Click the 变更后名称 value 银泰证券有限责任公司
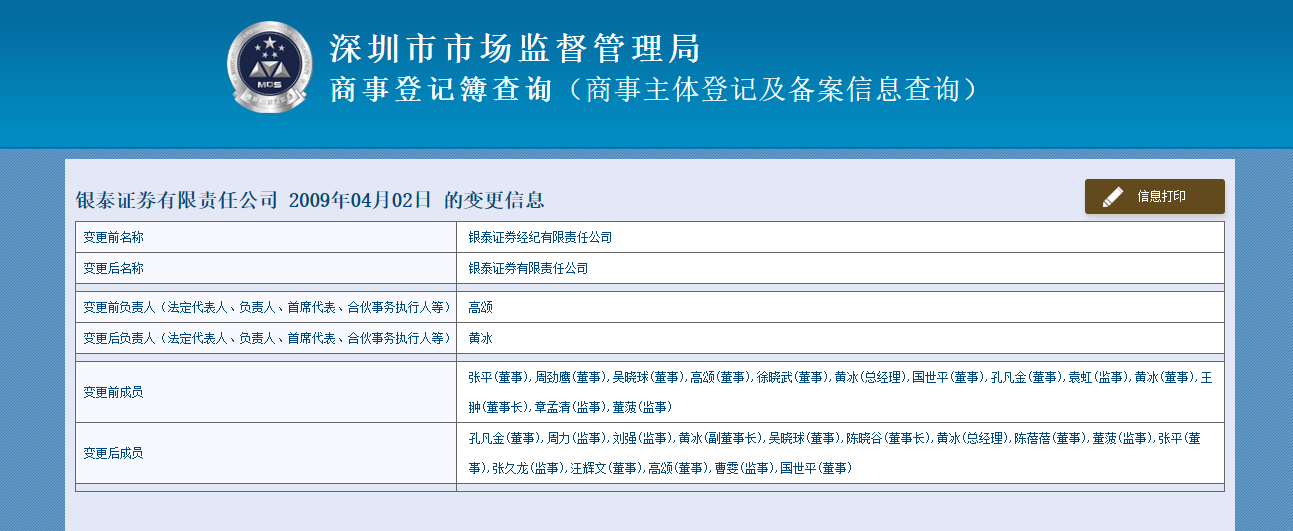This screenshot has width=1293, height=531. [x=528, y=269]
